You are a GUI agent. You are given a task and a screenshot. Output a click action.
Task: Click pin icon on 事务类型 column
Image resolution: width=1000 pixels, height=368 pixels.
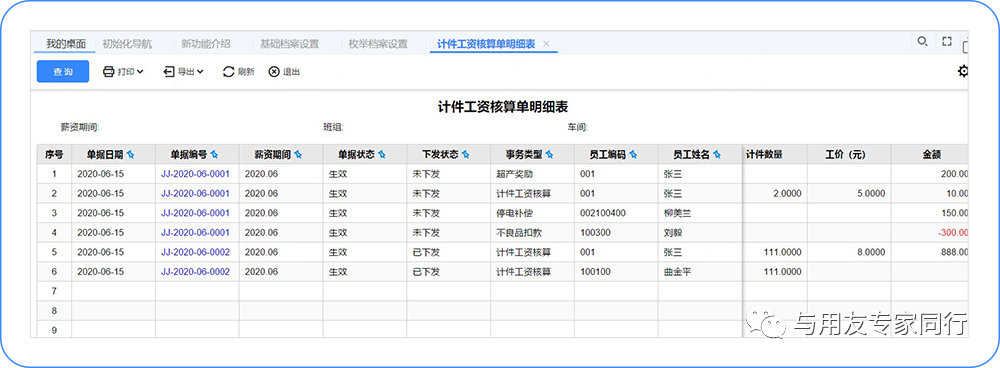(x=549, y=154)
